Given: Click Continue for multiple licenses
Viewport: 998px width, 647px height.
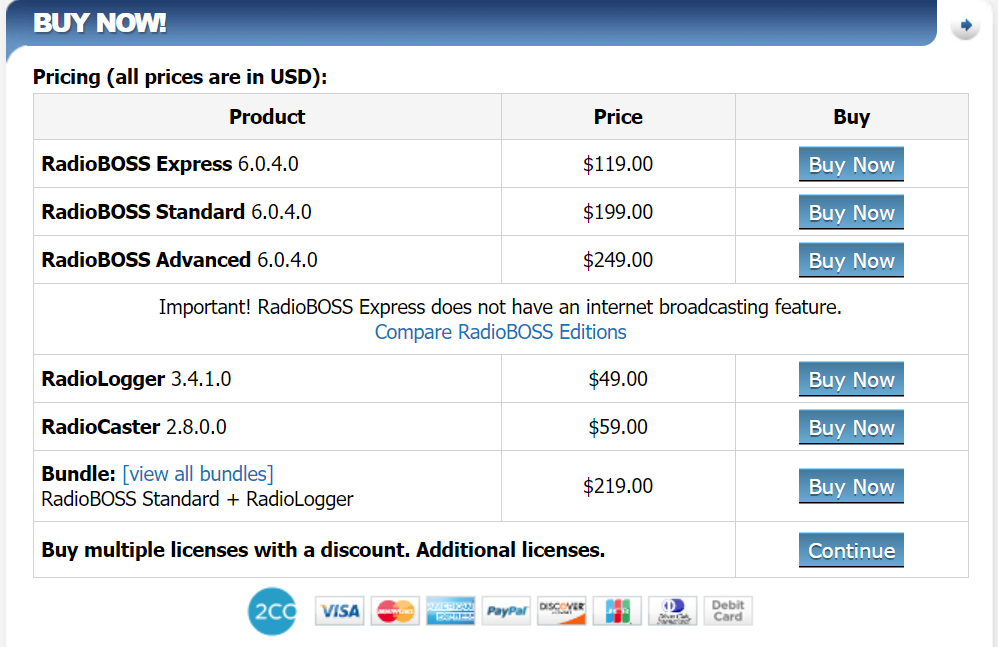Looking at the screenshot, I should pyautogui.click(x=851, y=550).
